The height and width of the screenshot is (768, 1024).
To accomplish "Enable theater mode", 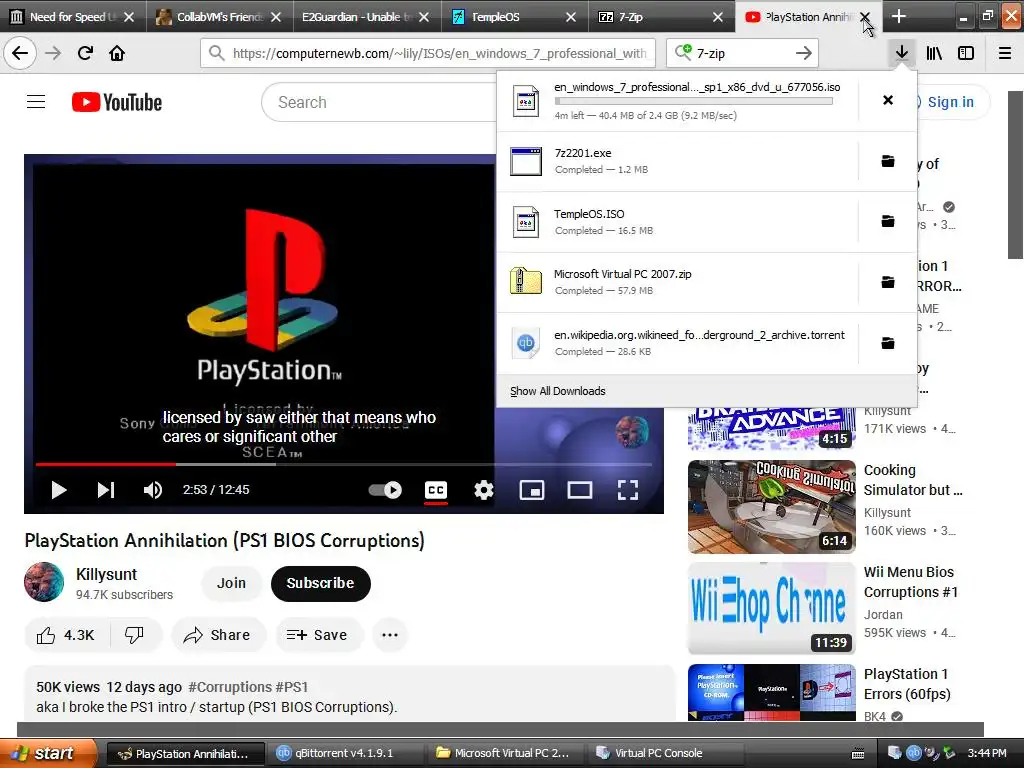I will click(x=579, y=490).
